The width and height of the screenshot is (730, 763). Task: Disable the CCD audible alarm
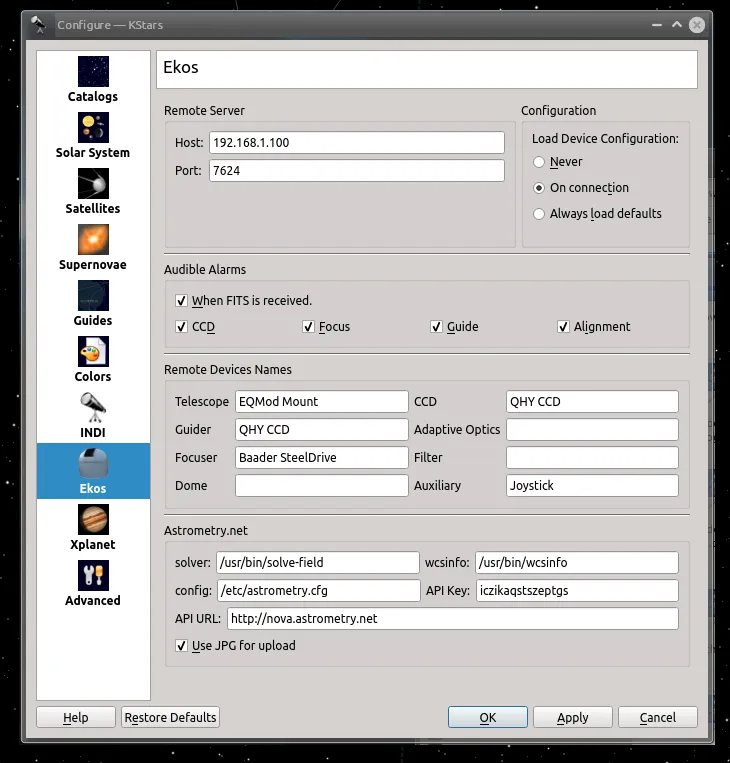[x=195, y=327]
